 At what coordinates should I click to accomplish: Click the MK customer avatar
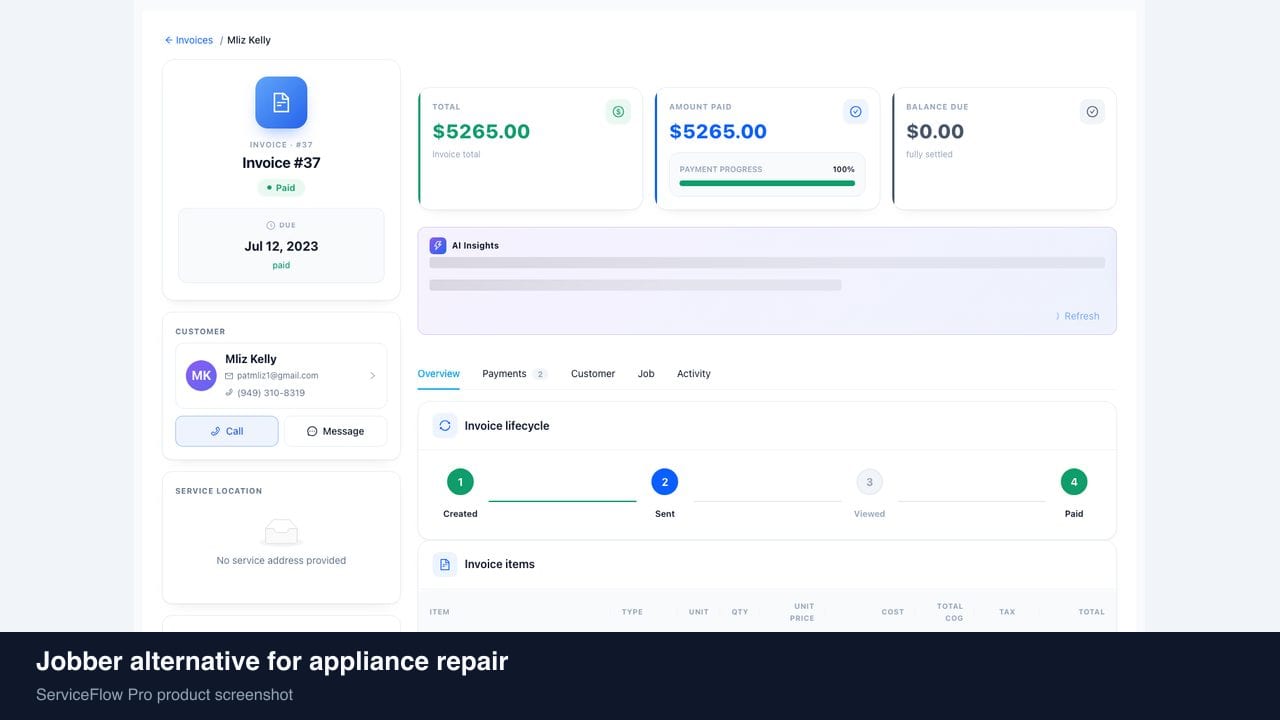[201, 376]
